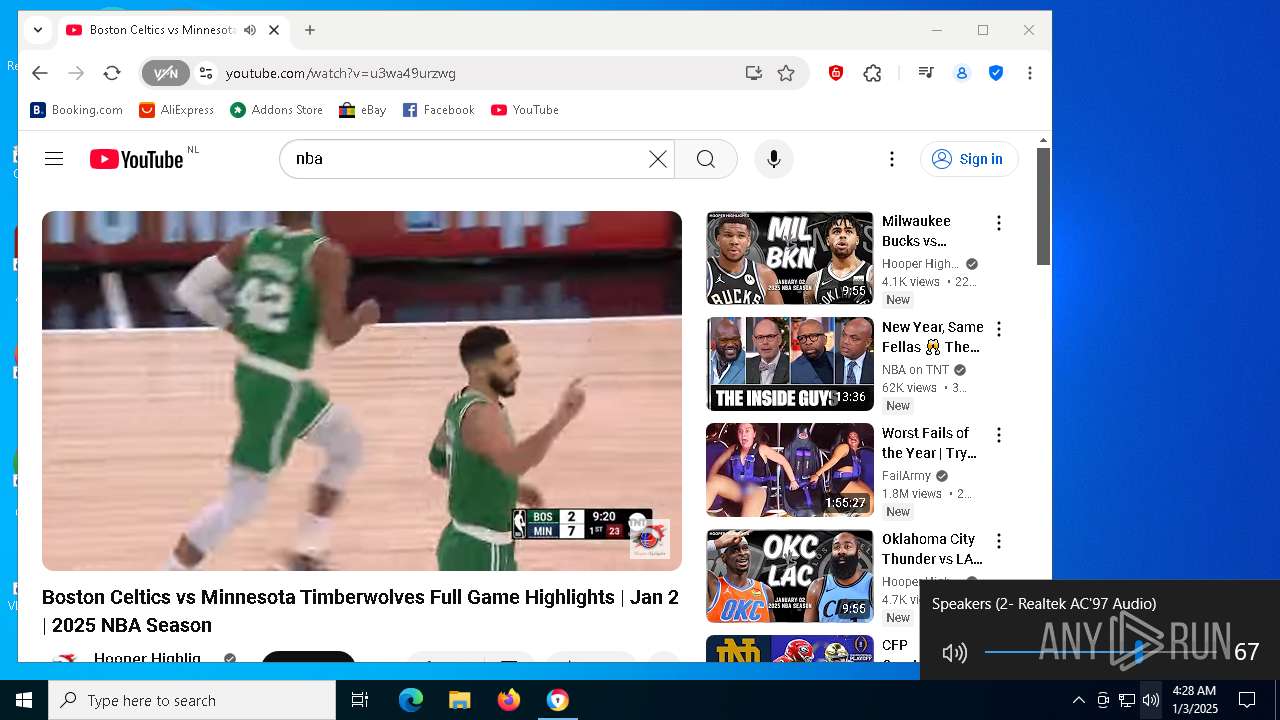Sign in to YouTube
Screen dimensions: 1280x720
tap(969, 159)
